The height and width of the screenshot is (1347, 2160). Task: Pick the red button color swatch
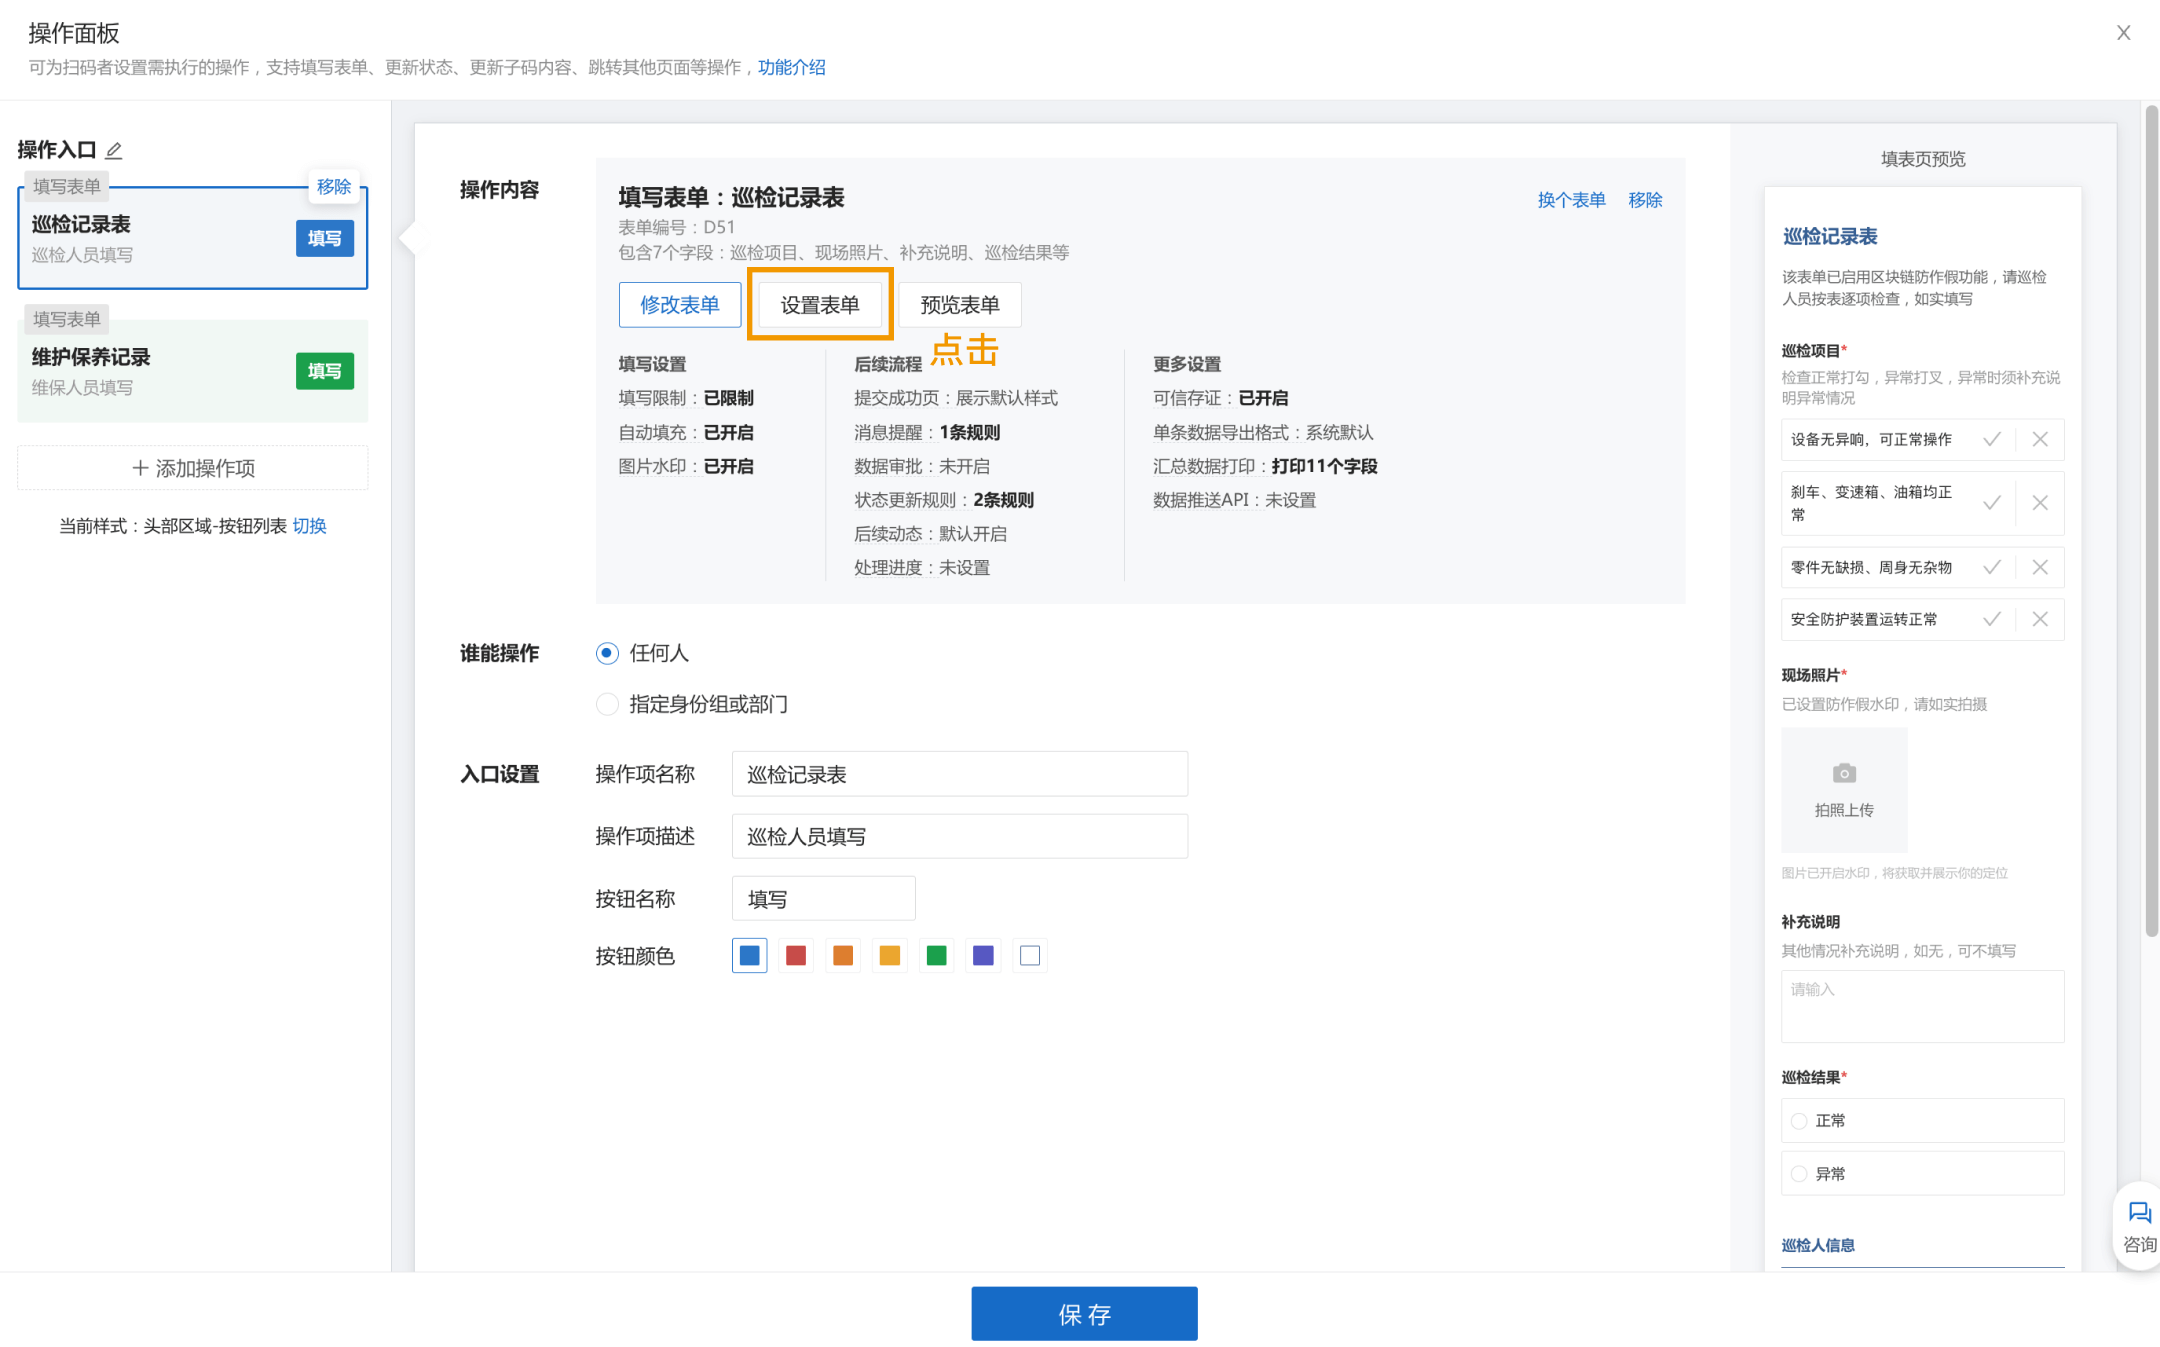tap(796, 956)
